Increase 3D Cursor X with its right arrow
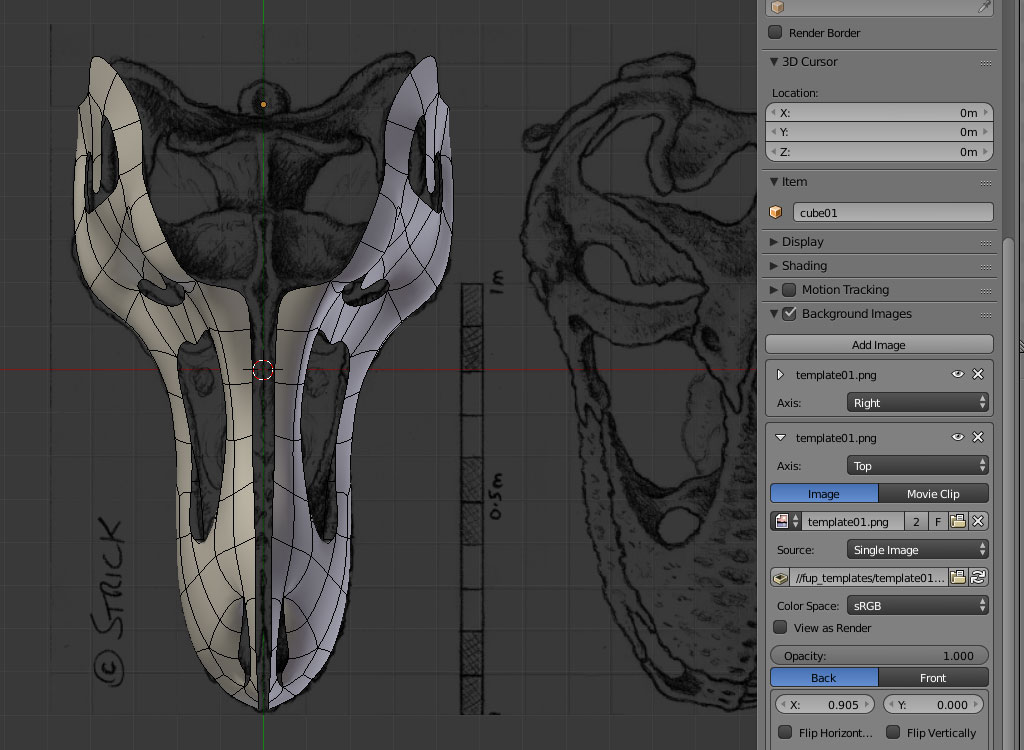1024x750 pixels. [985, 112]
